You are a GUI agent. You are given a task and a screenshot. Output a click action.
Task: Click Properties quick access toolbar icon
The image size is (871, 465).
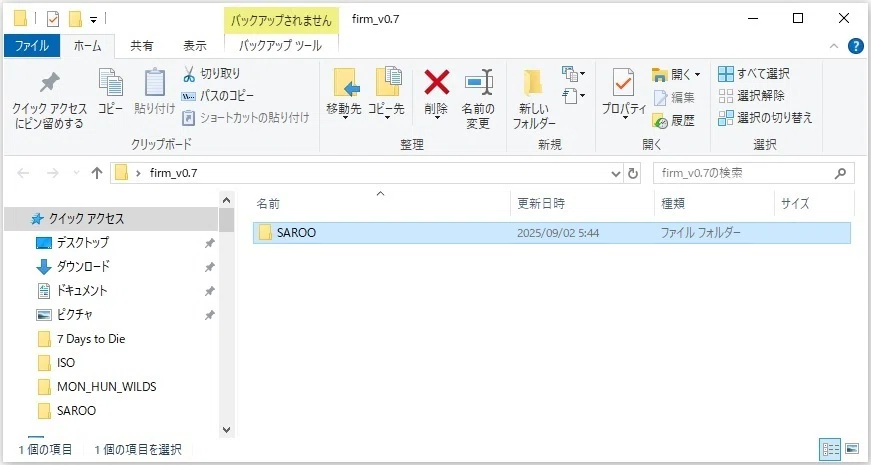53,19
